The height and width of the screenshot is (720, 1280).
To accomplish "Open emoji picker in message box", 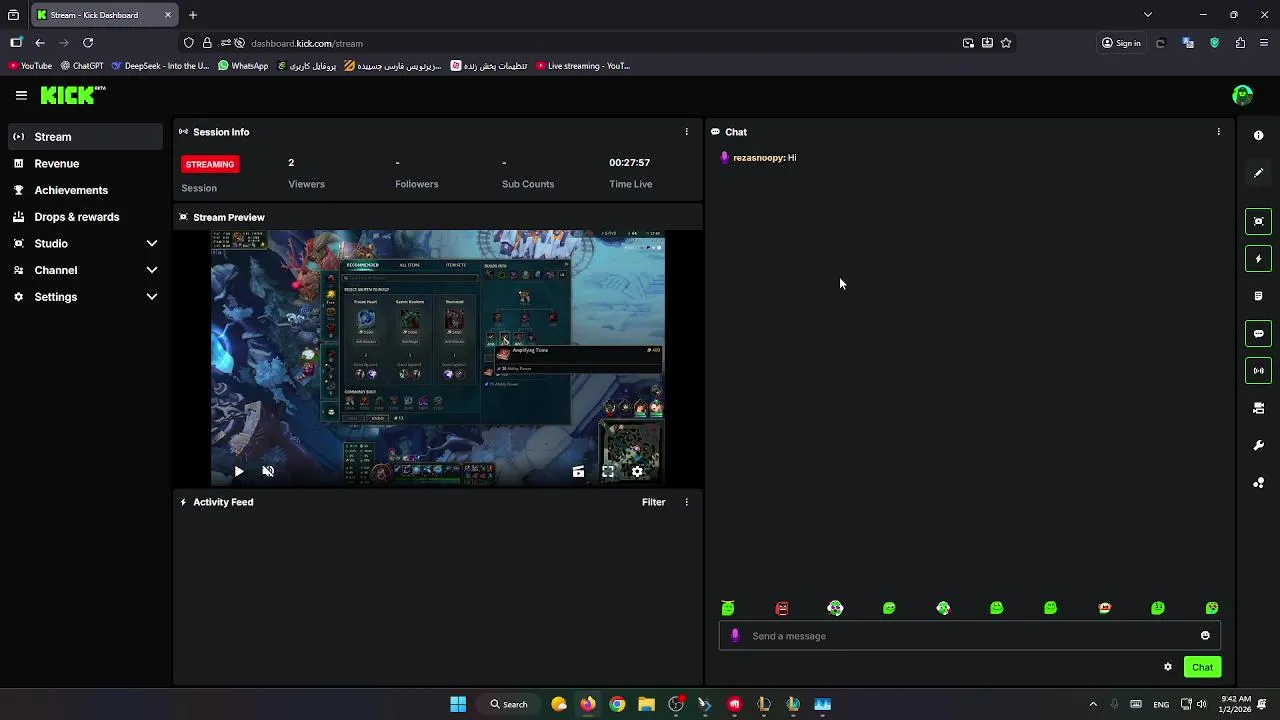I will coord(1205,636).
